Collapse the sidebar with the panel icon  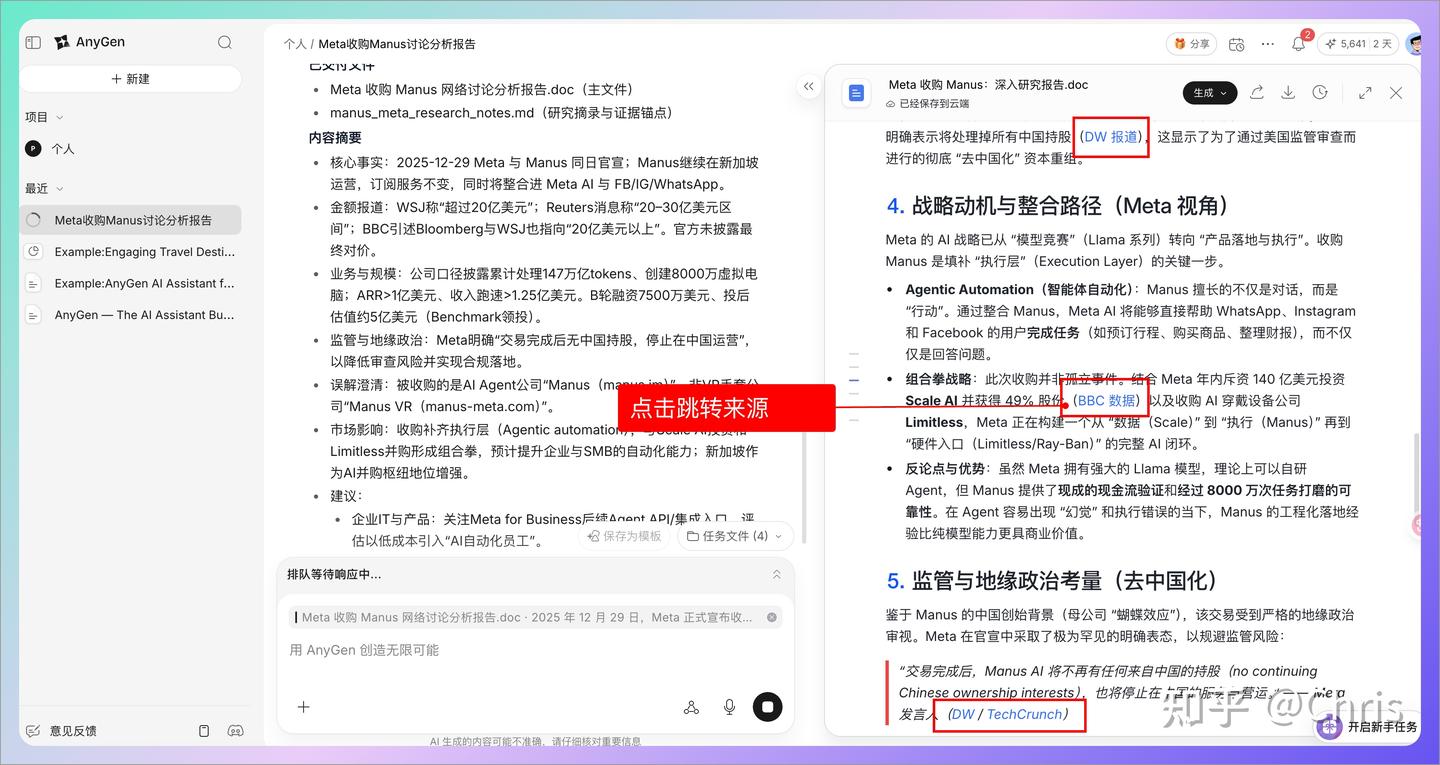tap(33, 42)
